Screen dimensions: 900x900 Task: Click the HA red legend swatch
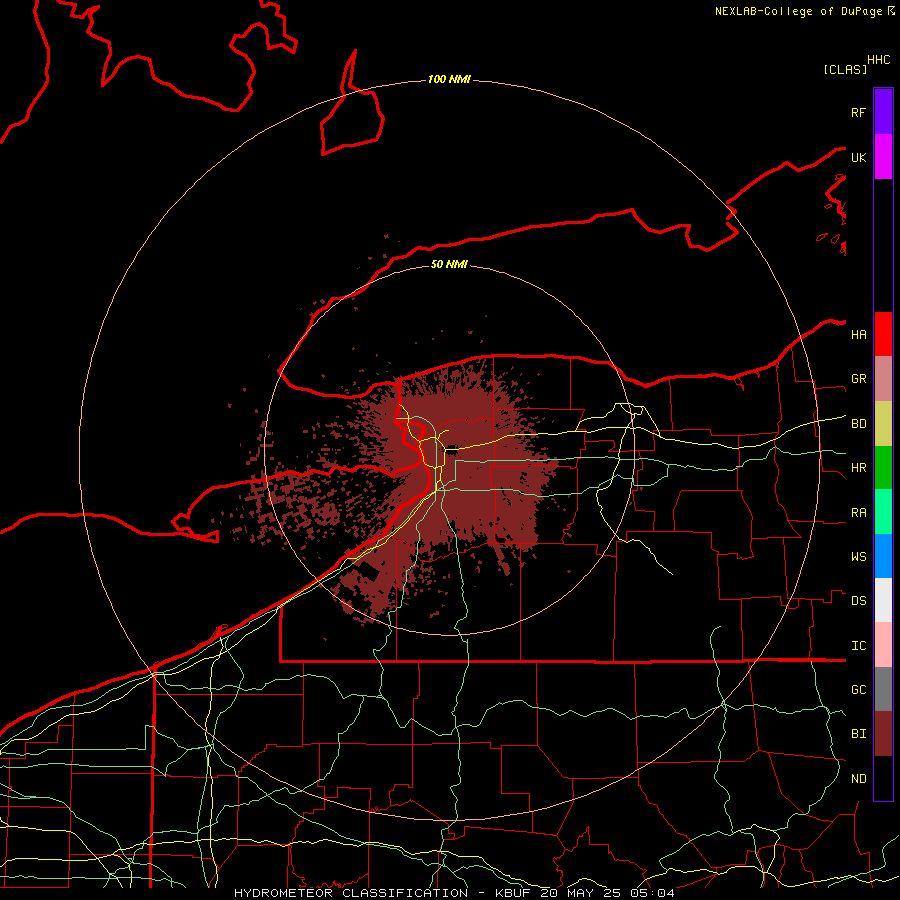pyautogui.click(x=883, y=334)
